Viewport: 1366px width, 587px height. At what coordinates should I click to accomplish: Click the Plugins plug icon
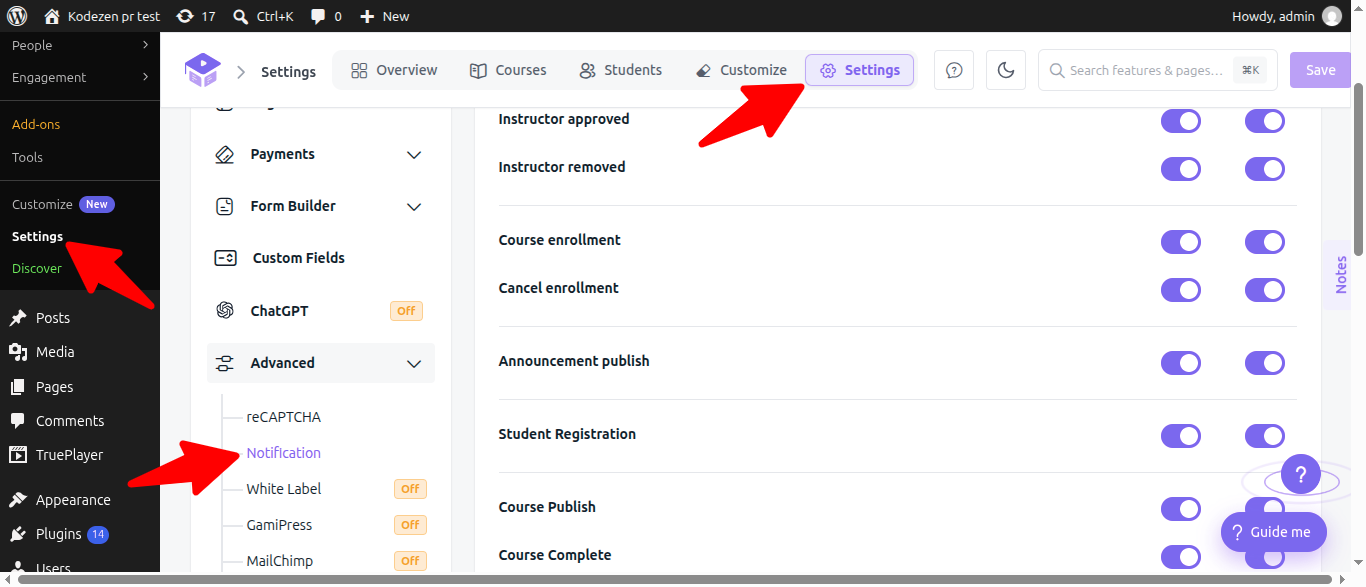[x=18, y=534]
